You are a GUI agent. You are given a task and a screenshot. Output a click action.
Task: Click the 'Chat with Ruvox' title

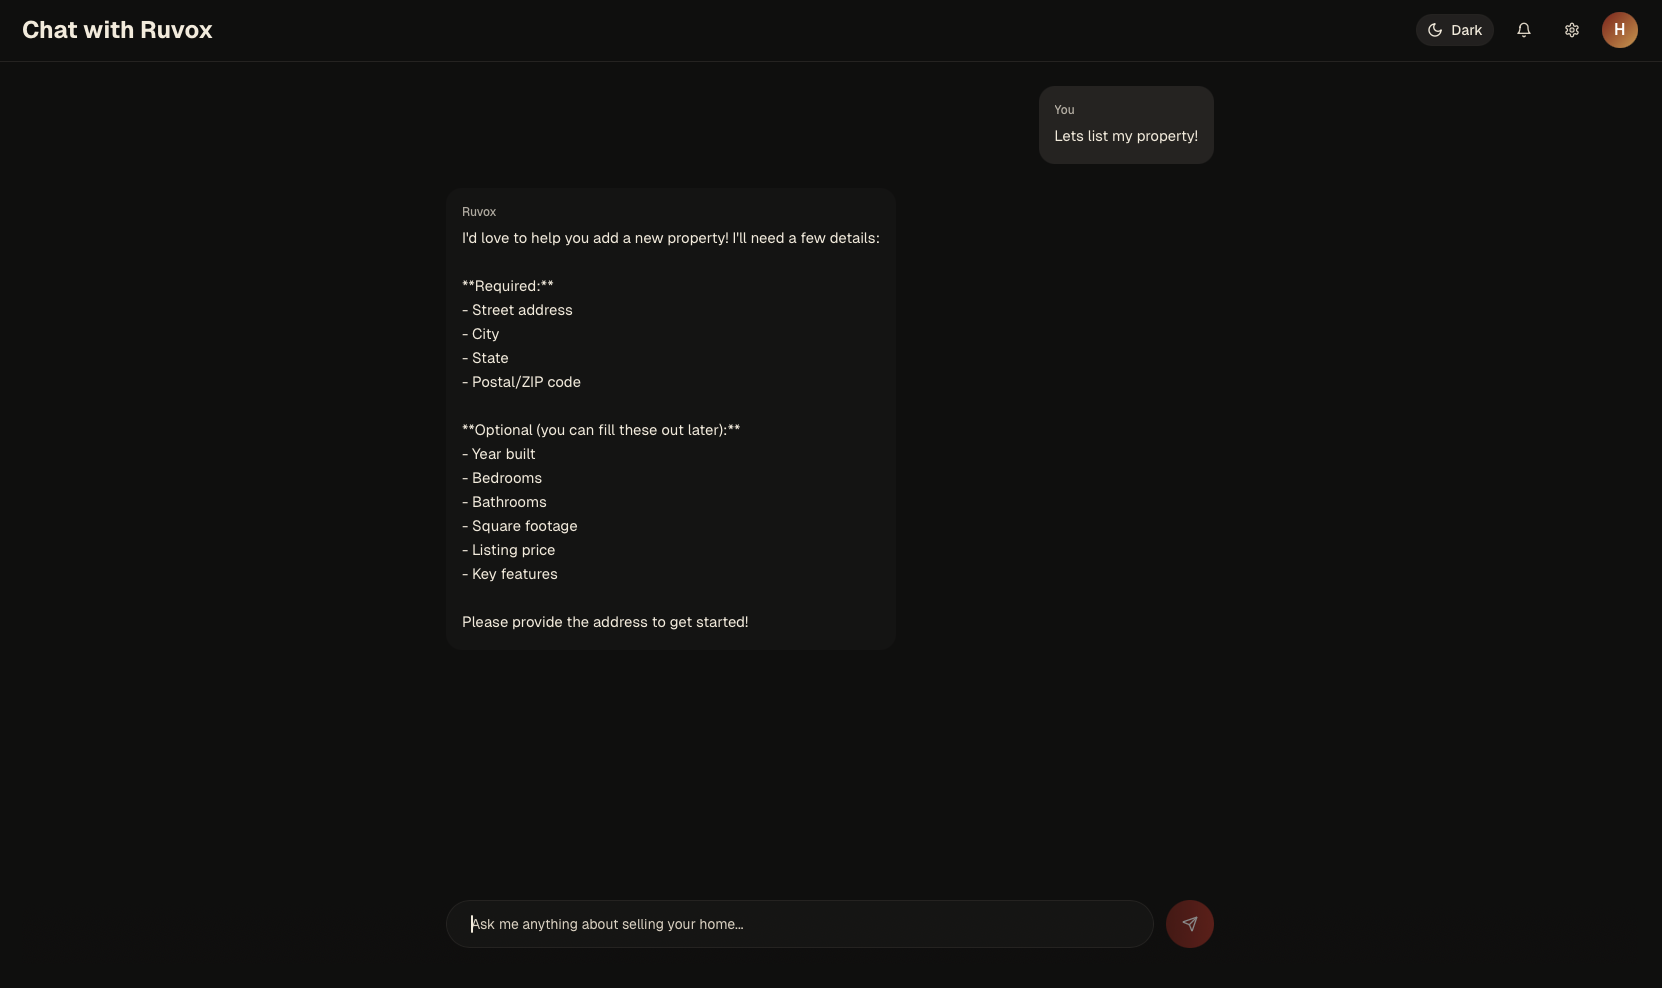click(x=117, y=30)
